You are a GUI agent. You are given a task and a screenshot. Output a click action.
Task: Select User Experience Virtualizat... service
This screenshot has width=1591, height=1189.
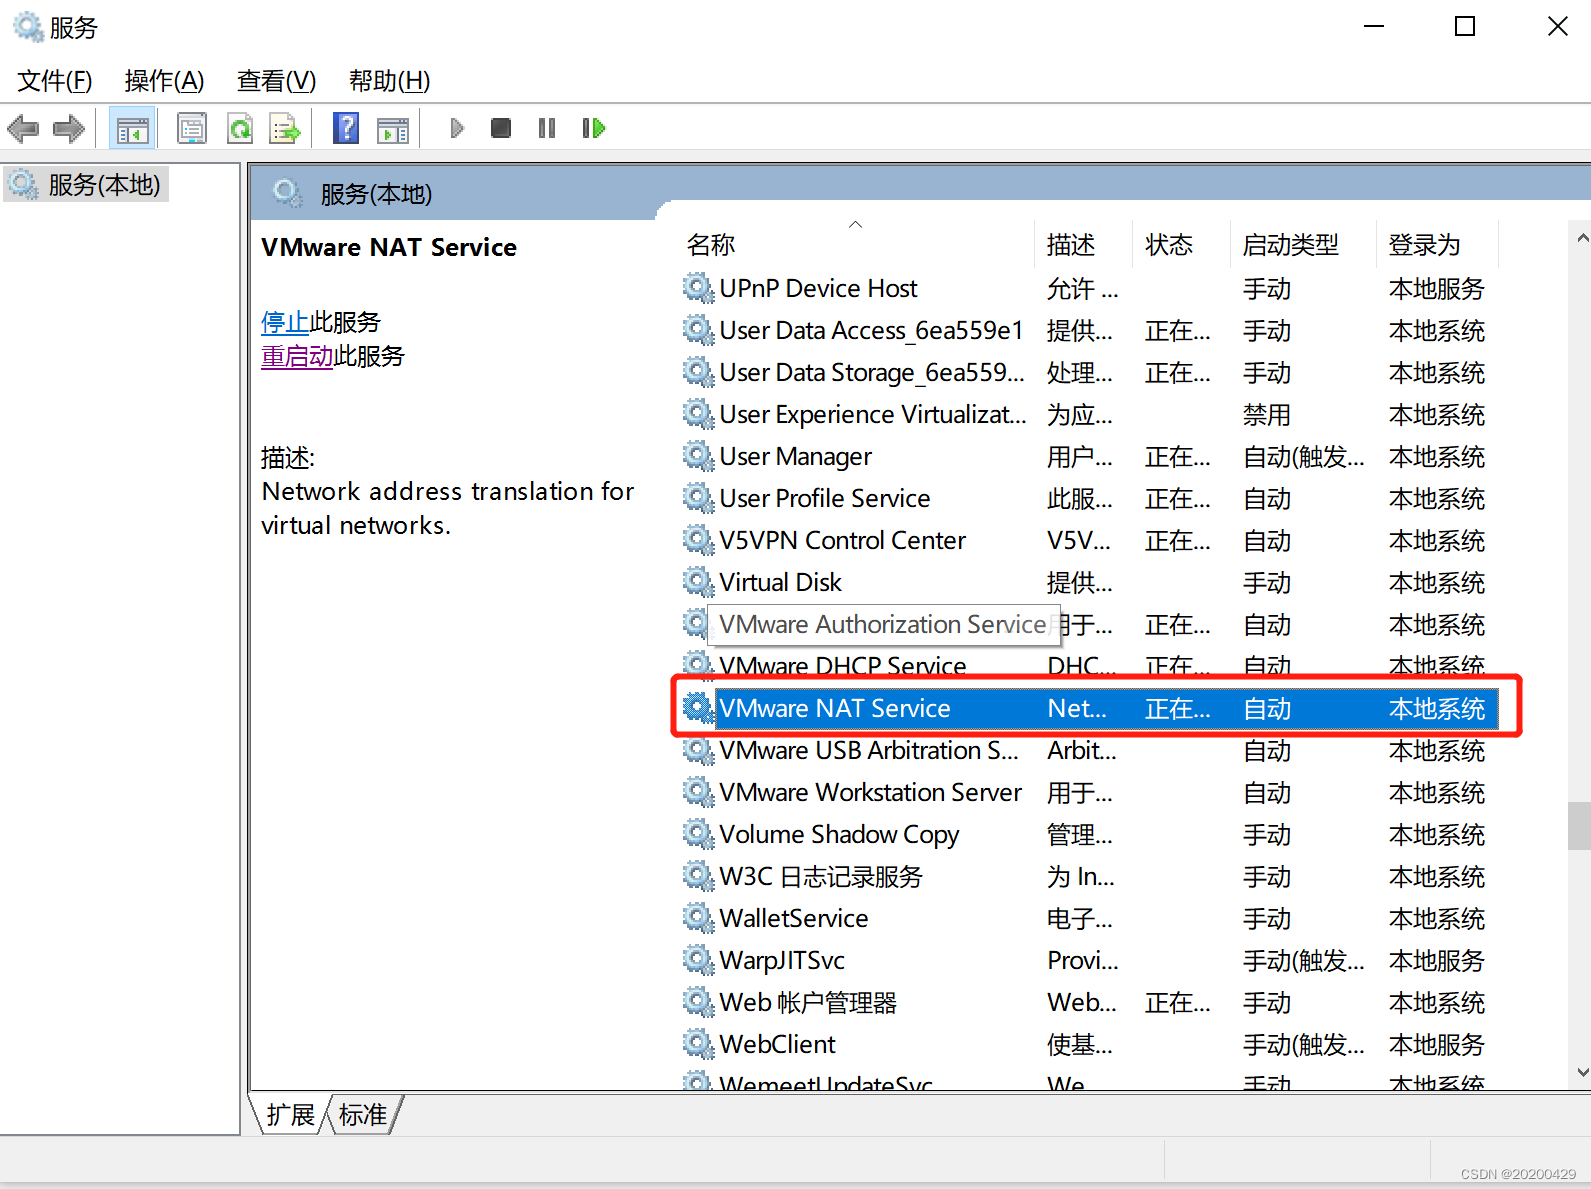[872, 414]
